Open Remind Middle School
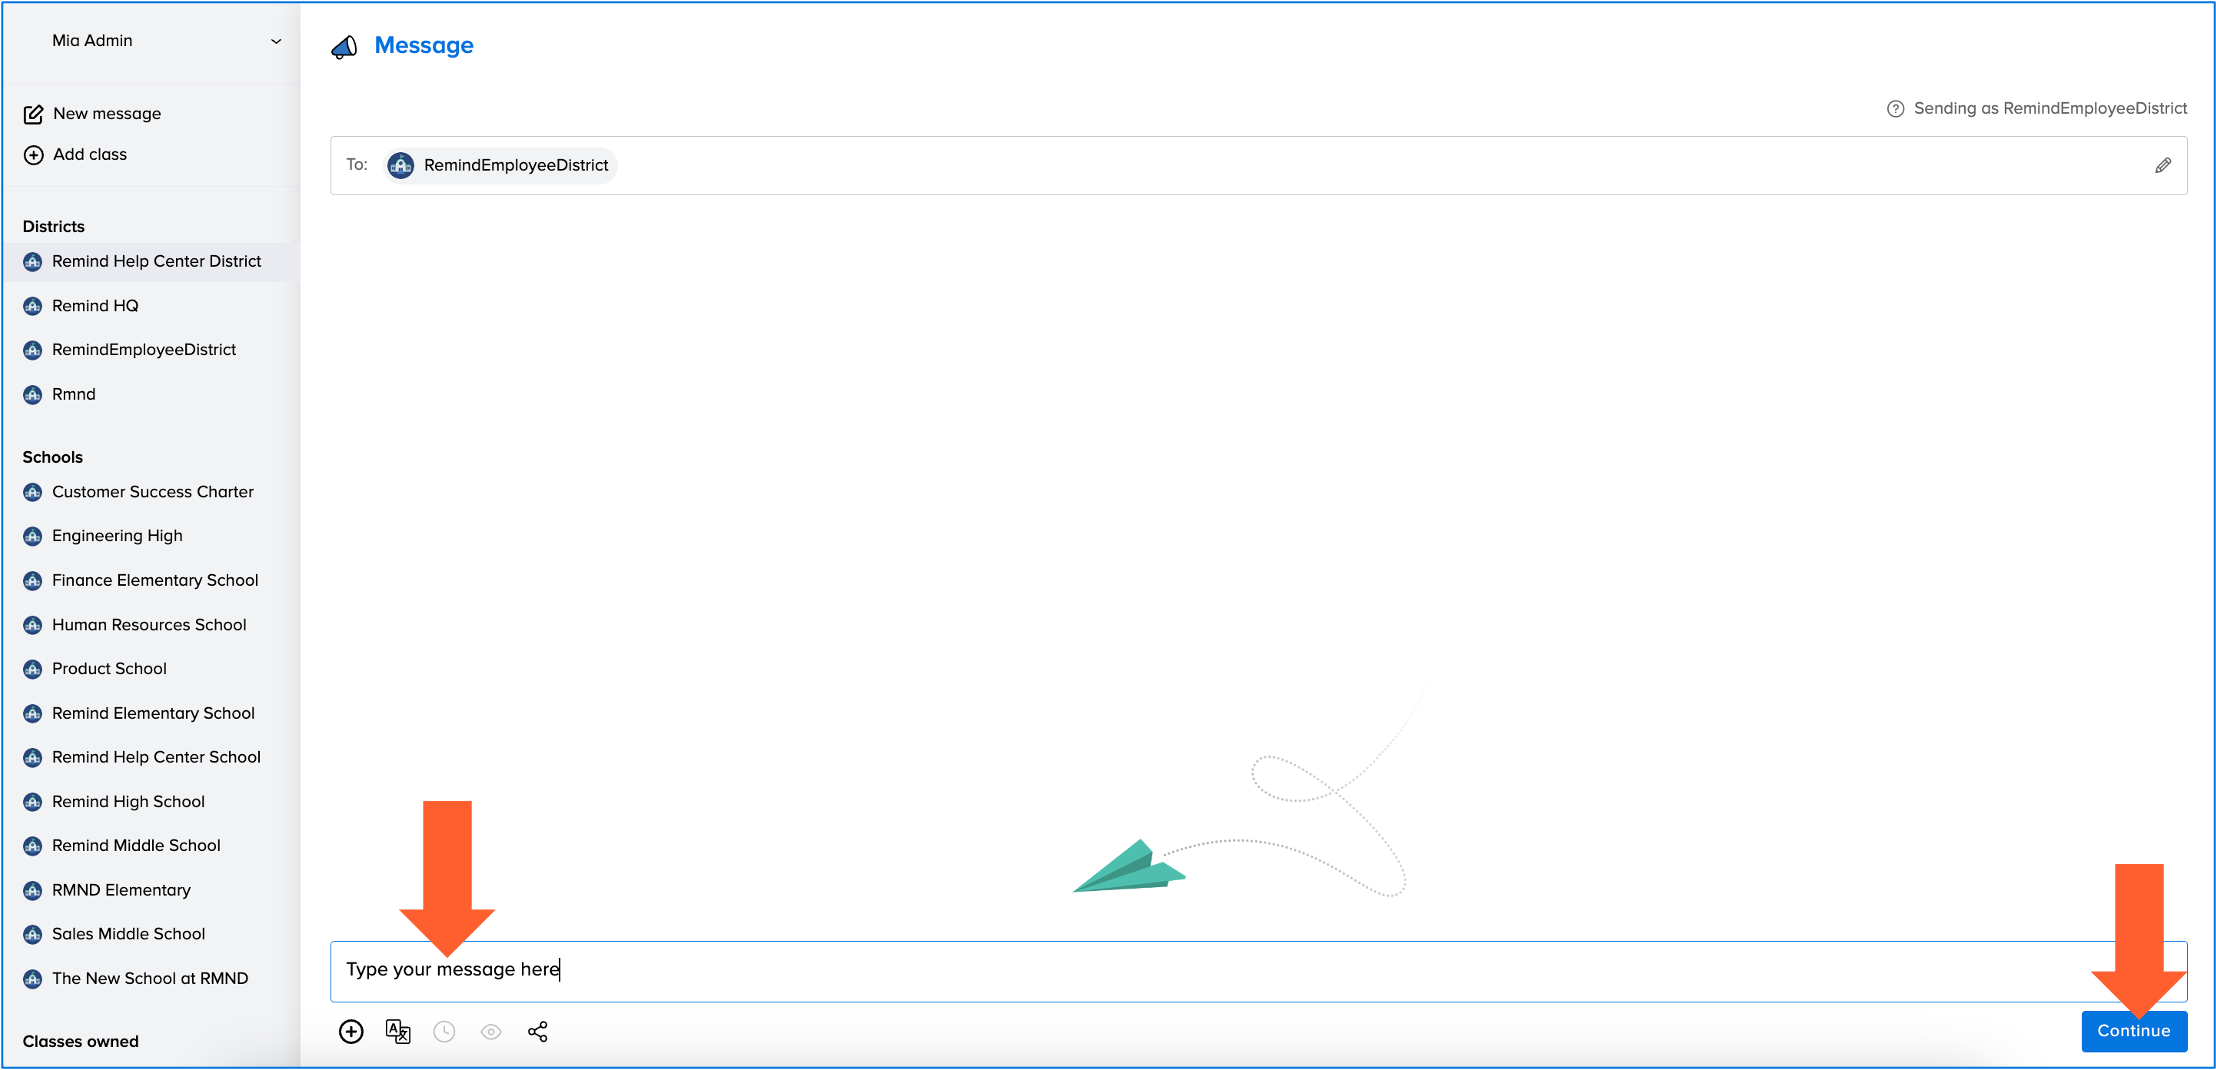The height and width of the screenshot is (1070, 2216). pyautogui.click(x=136, y=846)
